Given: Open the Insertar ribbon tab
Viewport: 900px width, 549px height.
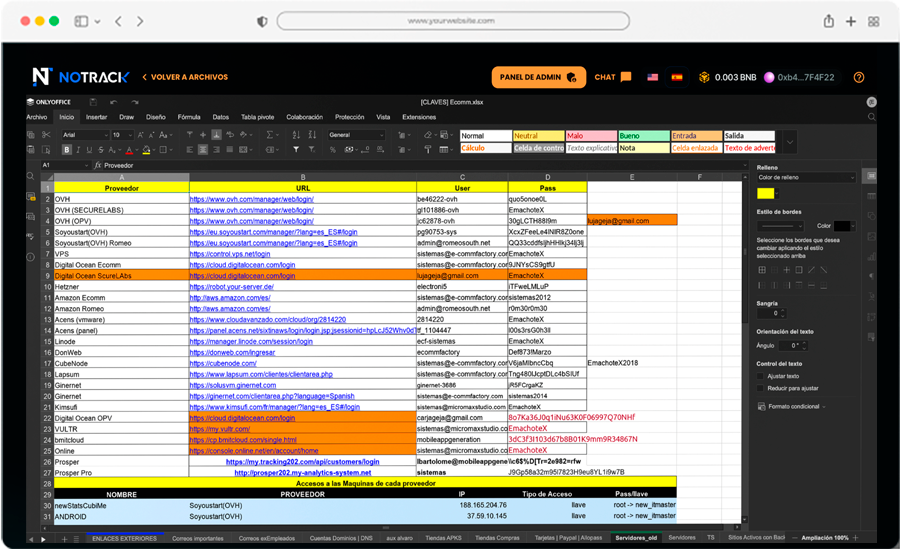Looking at the screenshot, I should pos(96,117).
